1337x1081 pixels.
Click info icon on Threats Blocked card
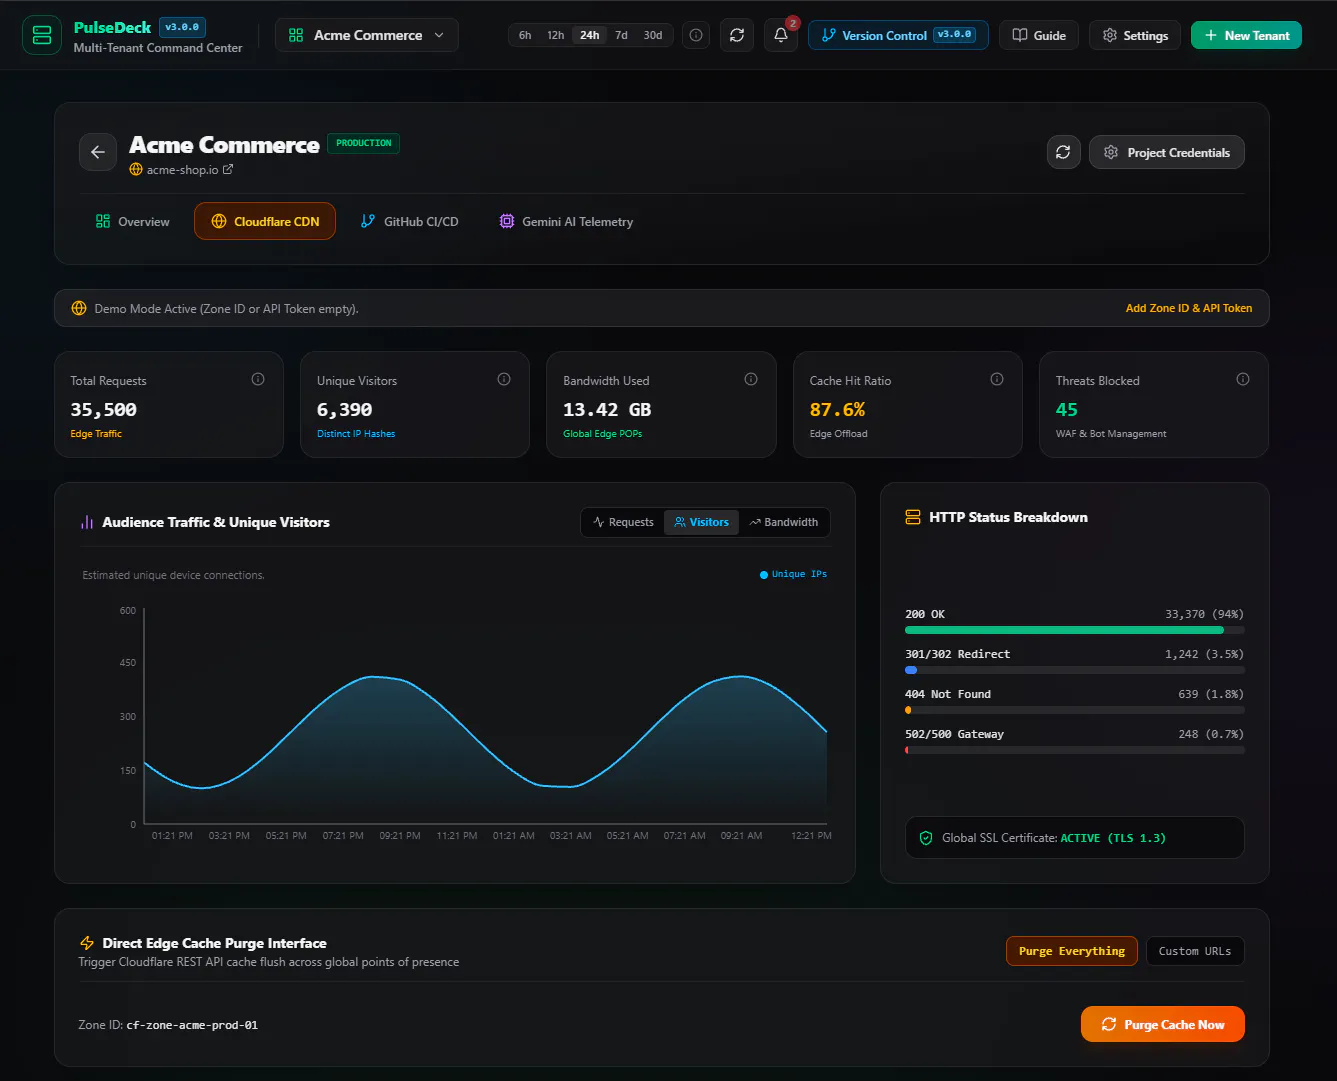click(x=1243, y=379)
